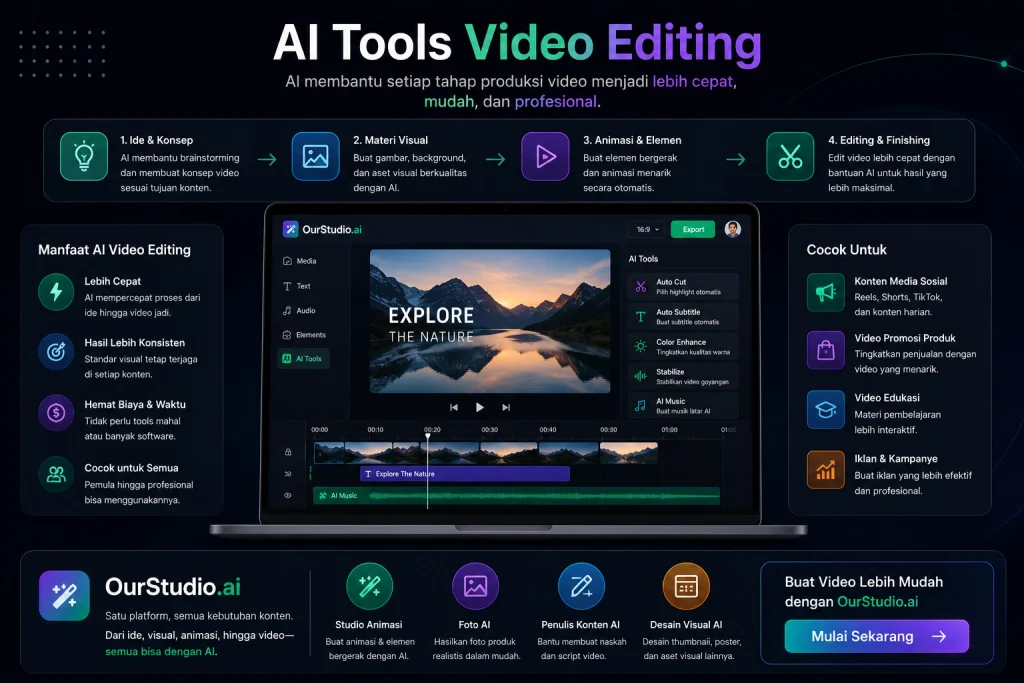
Task: Click the AI Tools panel heading
Action: coord(643,259)
